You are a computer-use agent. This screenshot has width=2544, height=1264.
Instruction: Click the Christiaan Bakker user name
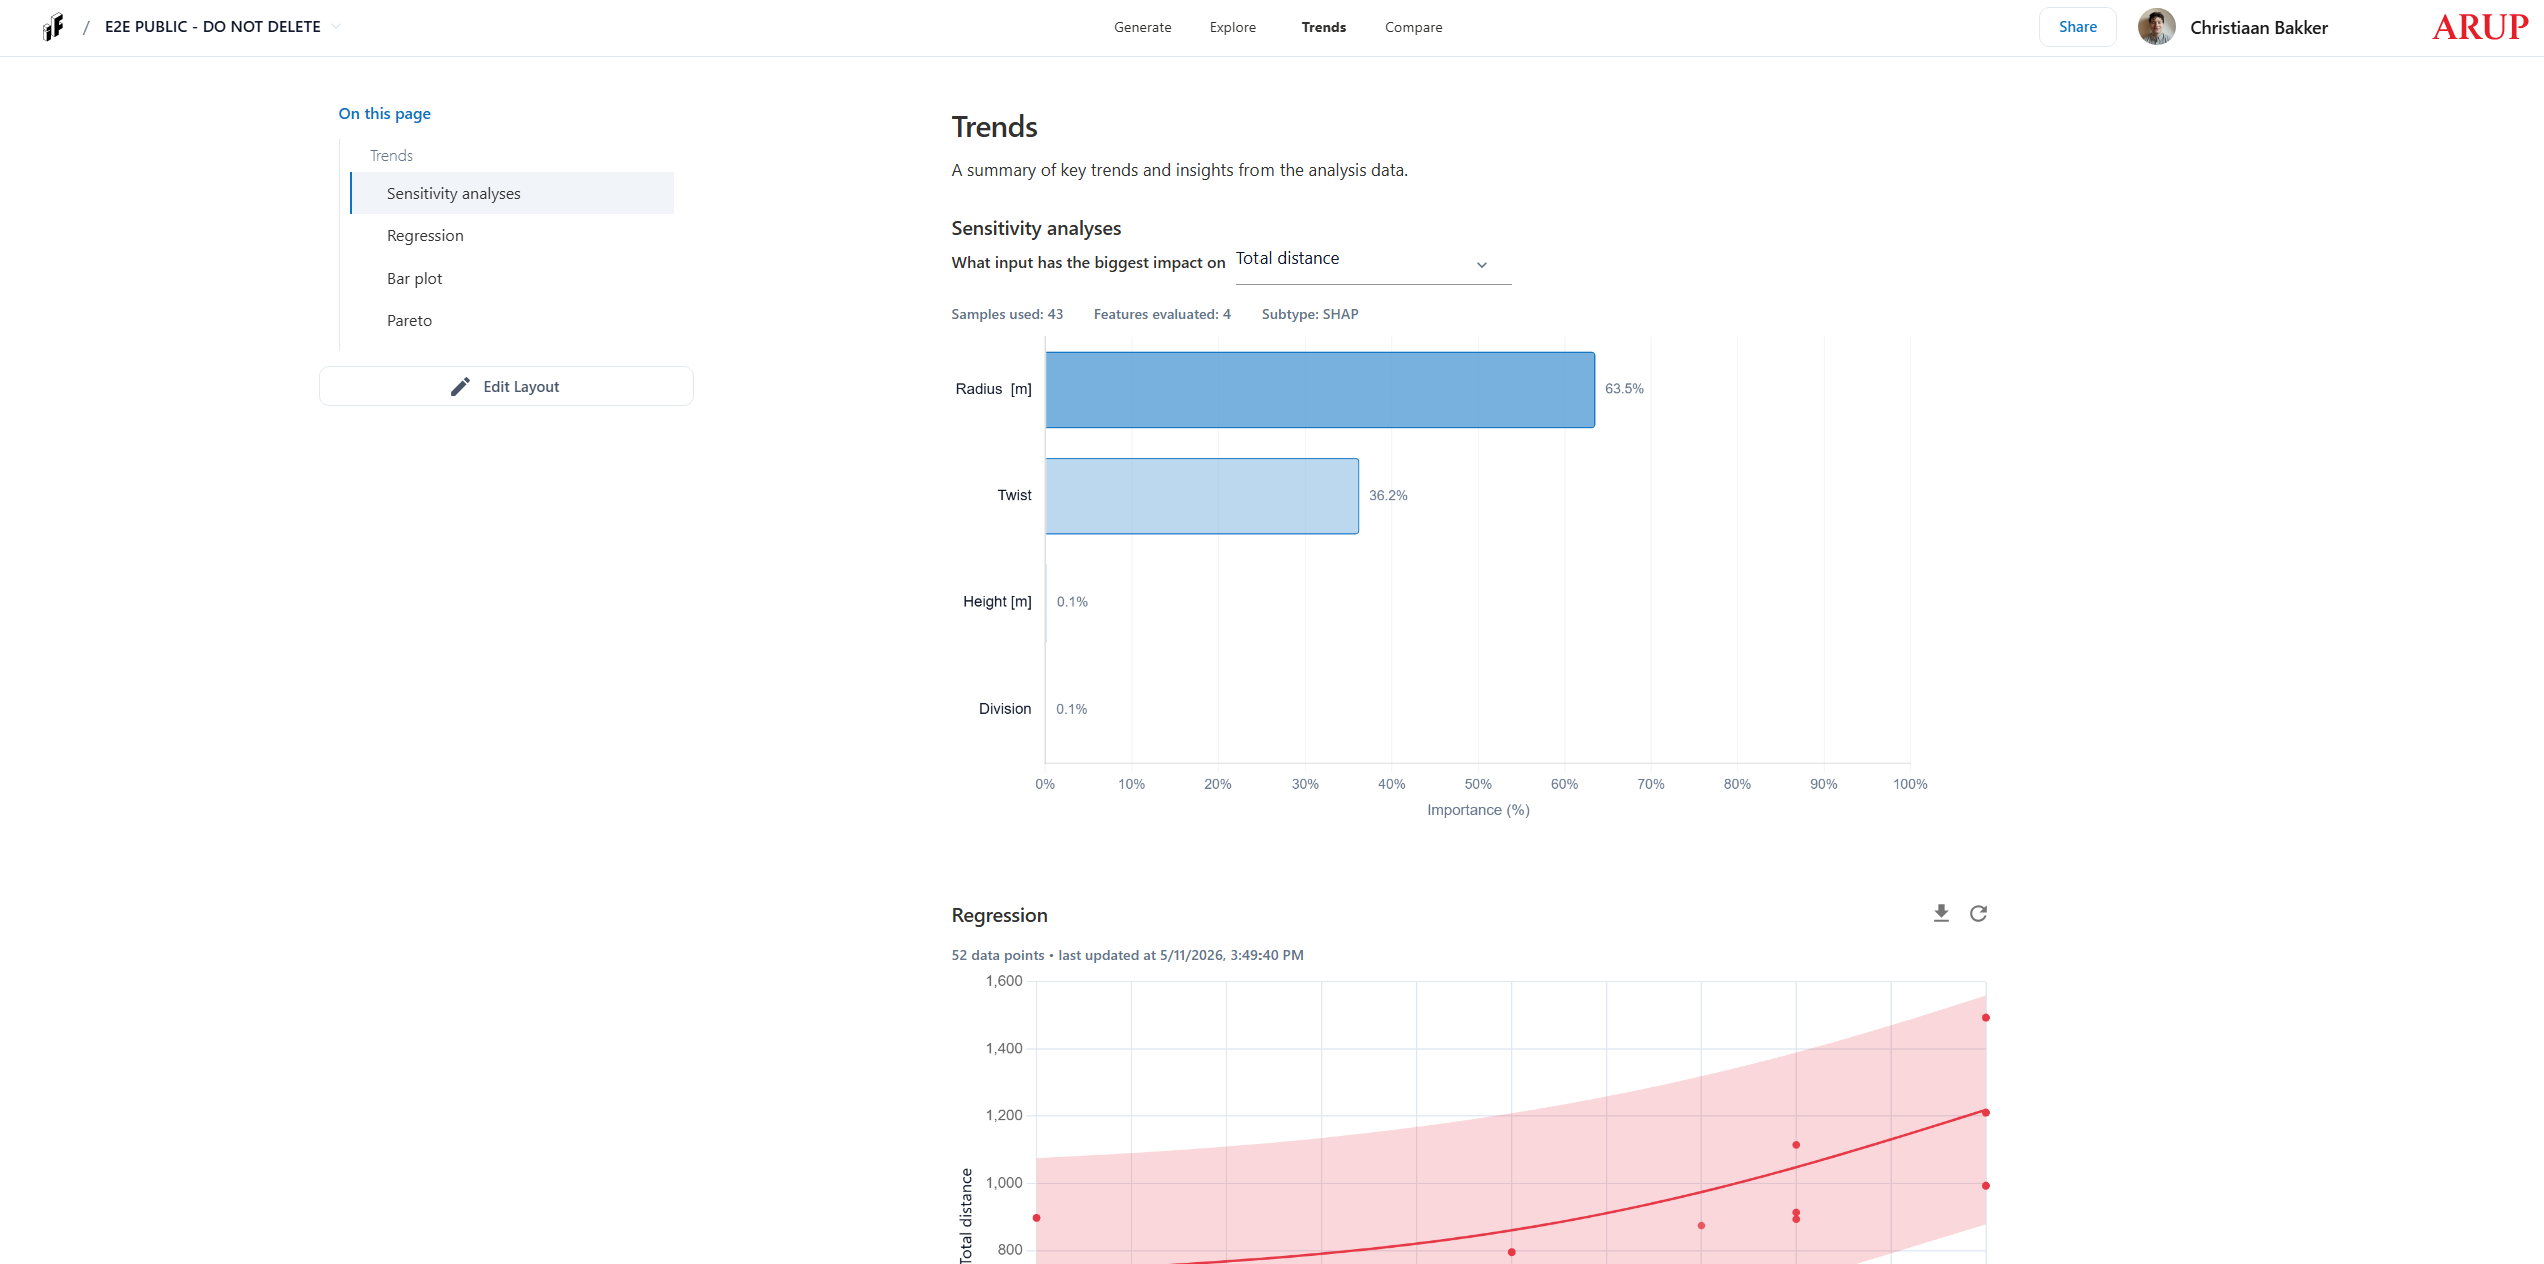(x=2258, y=28)
